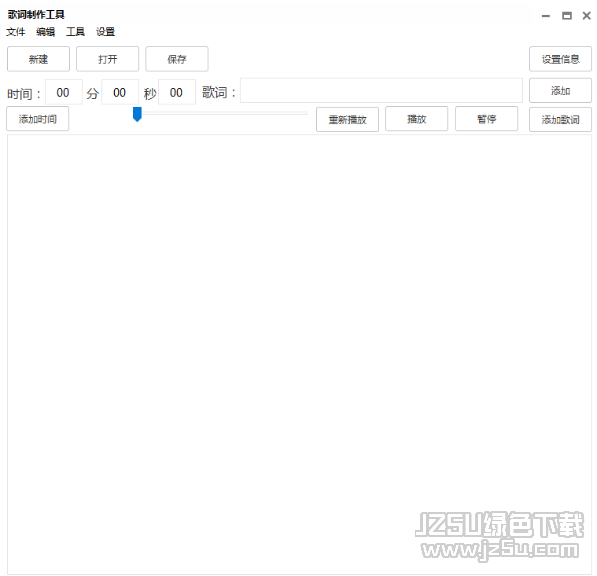Focus the minutes time field
This screenshot has width=597, height=576.
tap(64, 92)
